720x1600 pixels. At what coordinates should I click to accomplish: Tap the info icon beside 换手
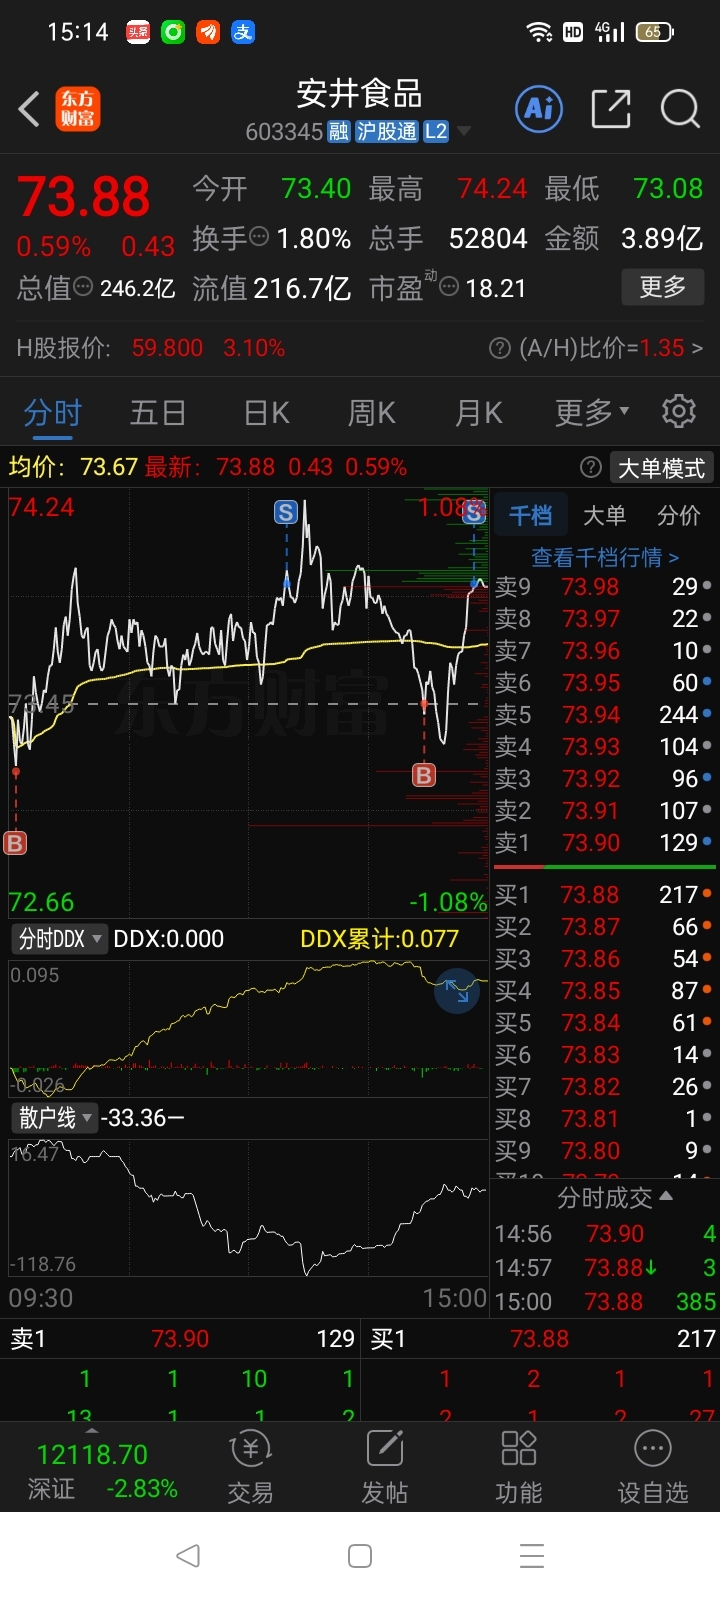259,237
